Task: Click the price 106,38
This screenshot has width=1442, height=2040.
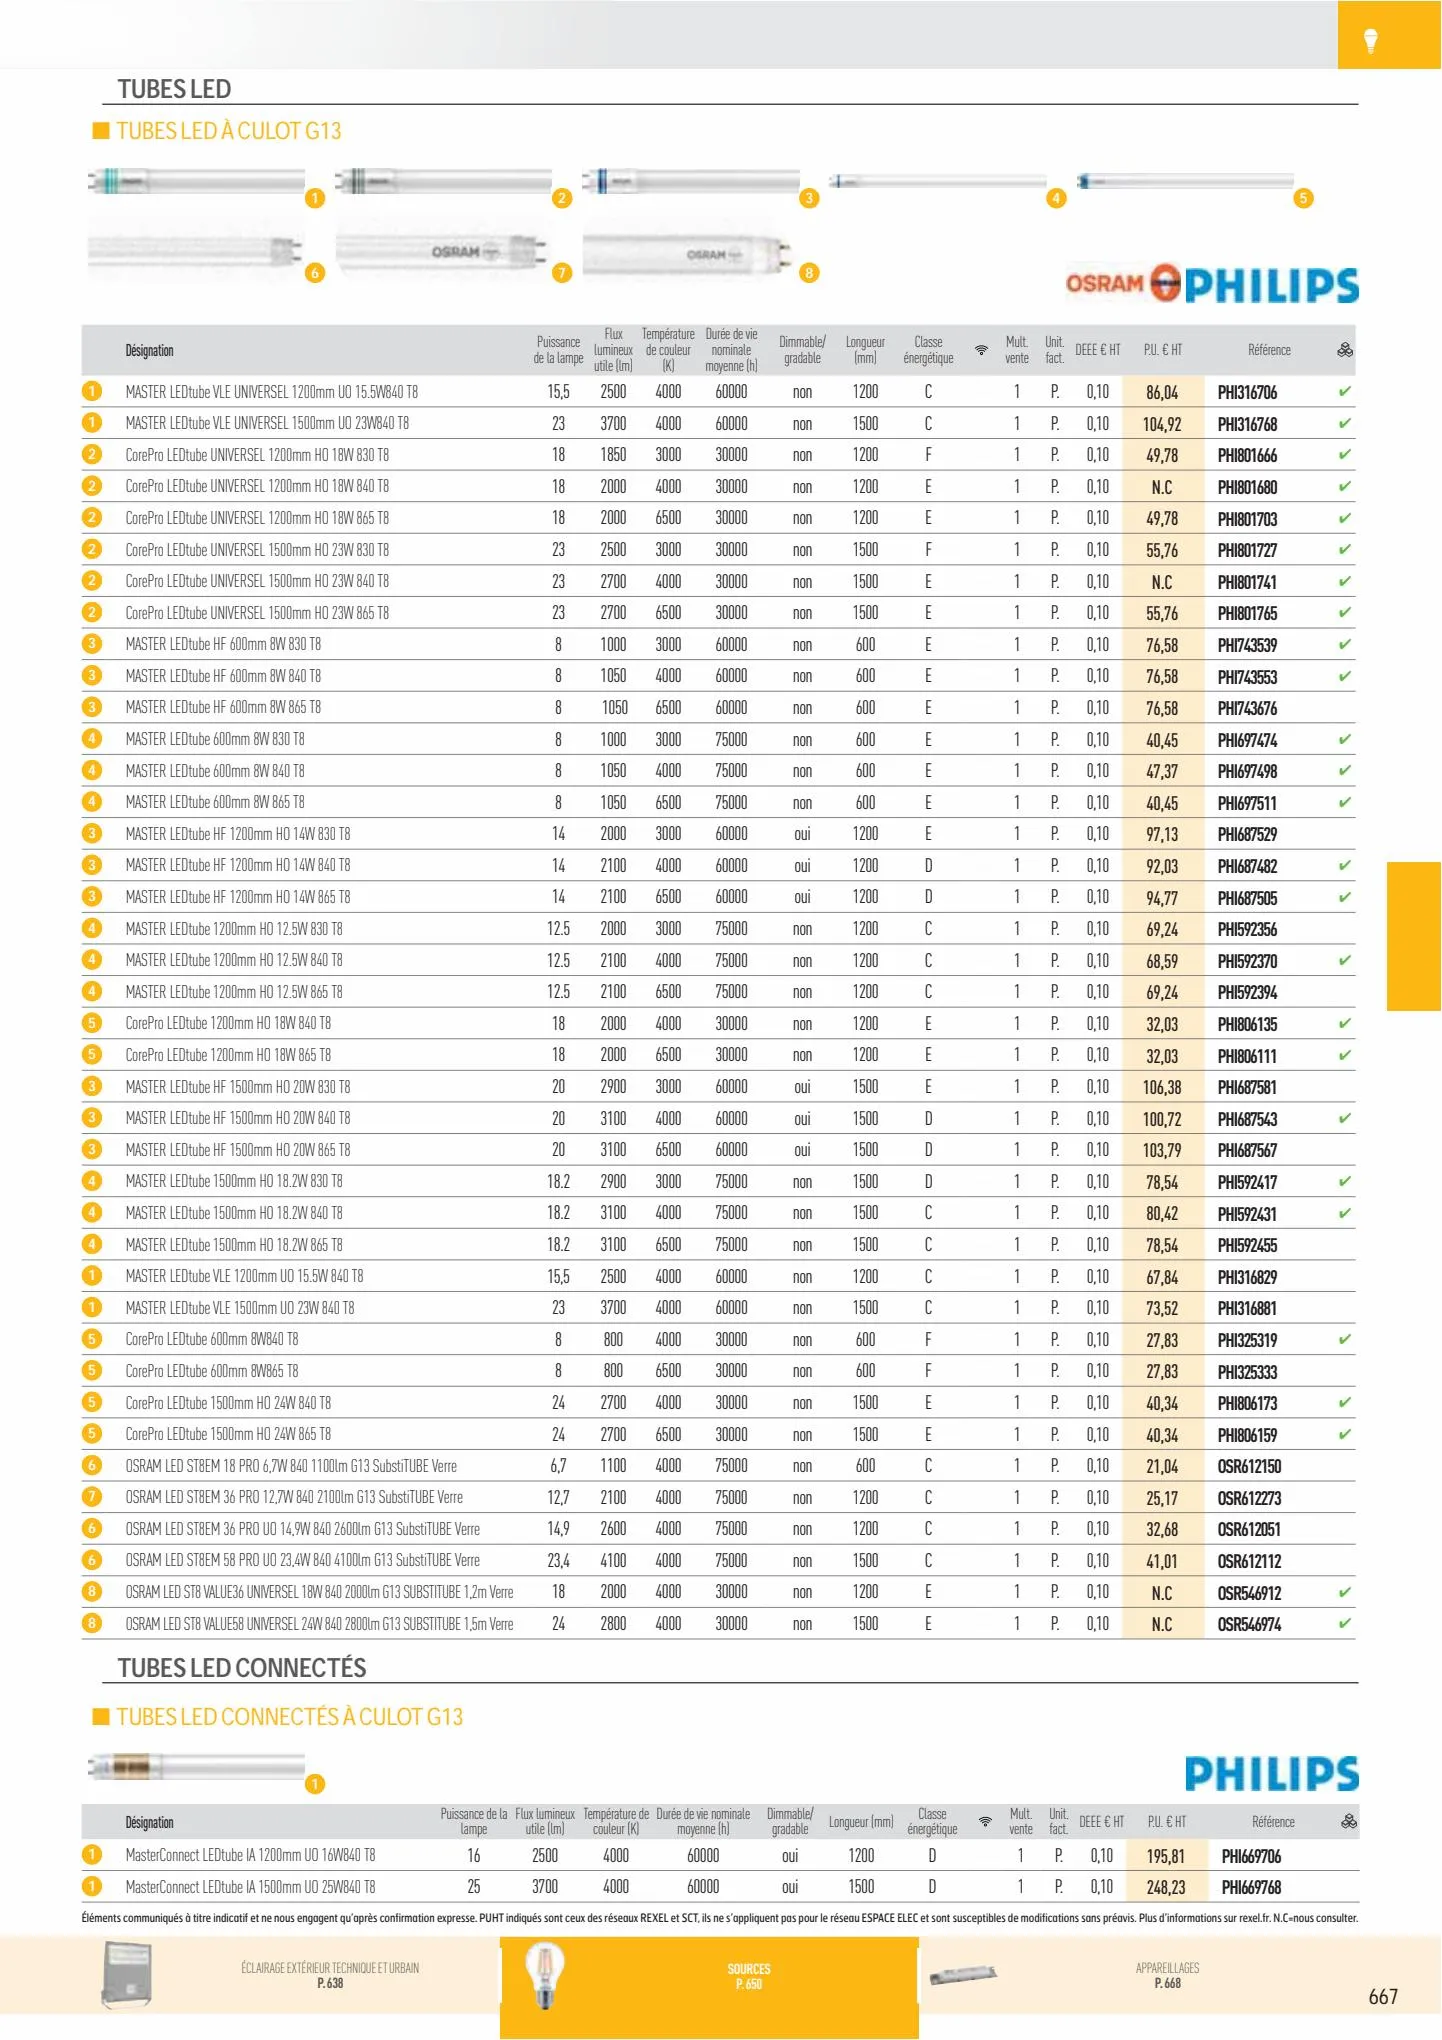Action: 1162,1088
